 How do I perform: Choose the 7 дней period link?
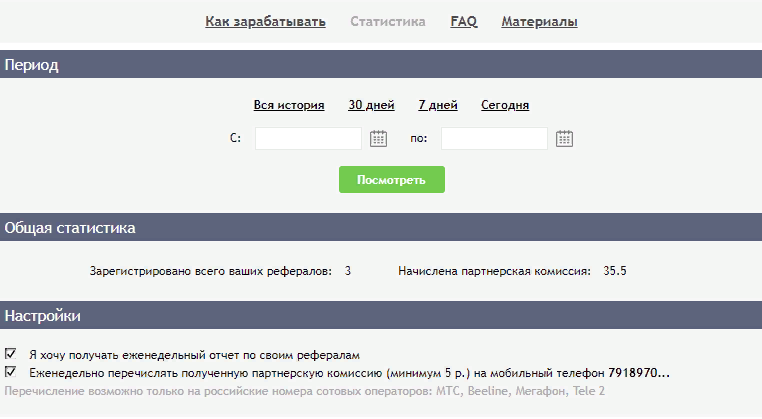coord(438,105)
